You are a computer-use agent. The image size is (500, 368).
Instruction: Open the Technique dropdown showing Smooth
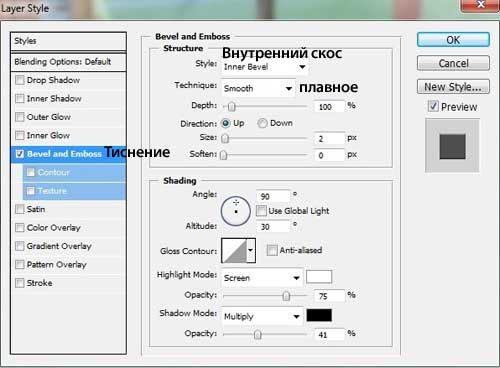[258, 88]
